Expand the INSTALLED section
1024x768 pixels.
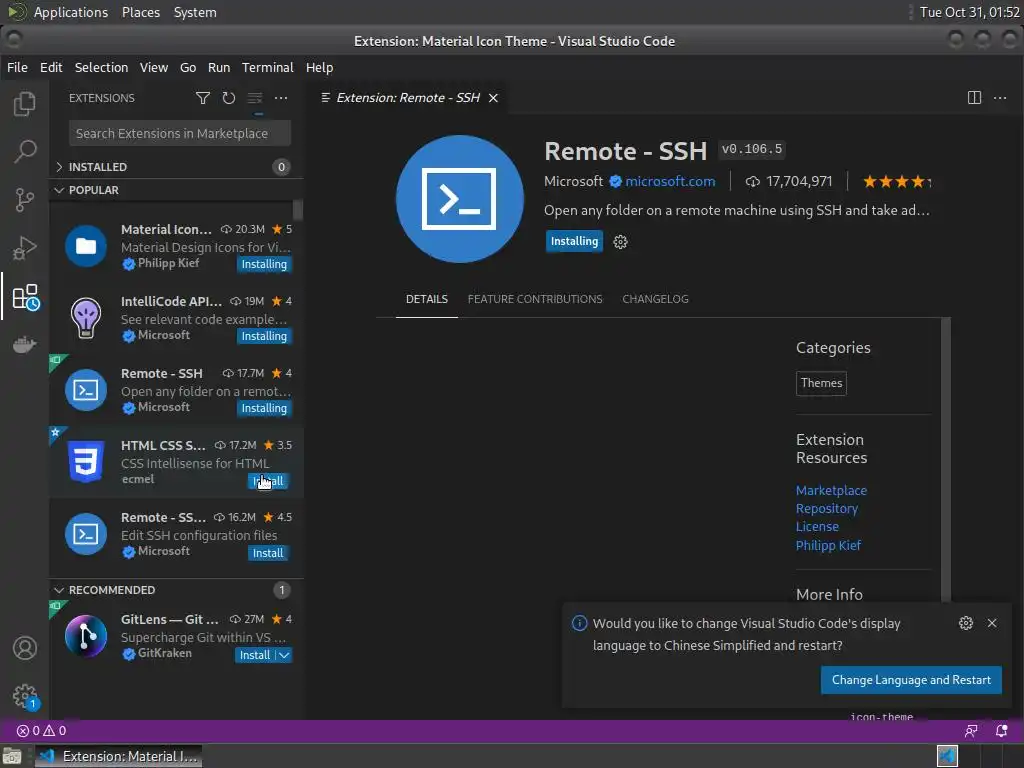(176, 167)
